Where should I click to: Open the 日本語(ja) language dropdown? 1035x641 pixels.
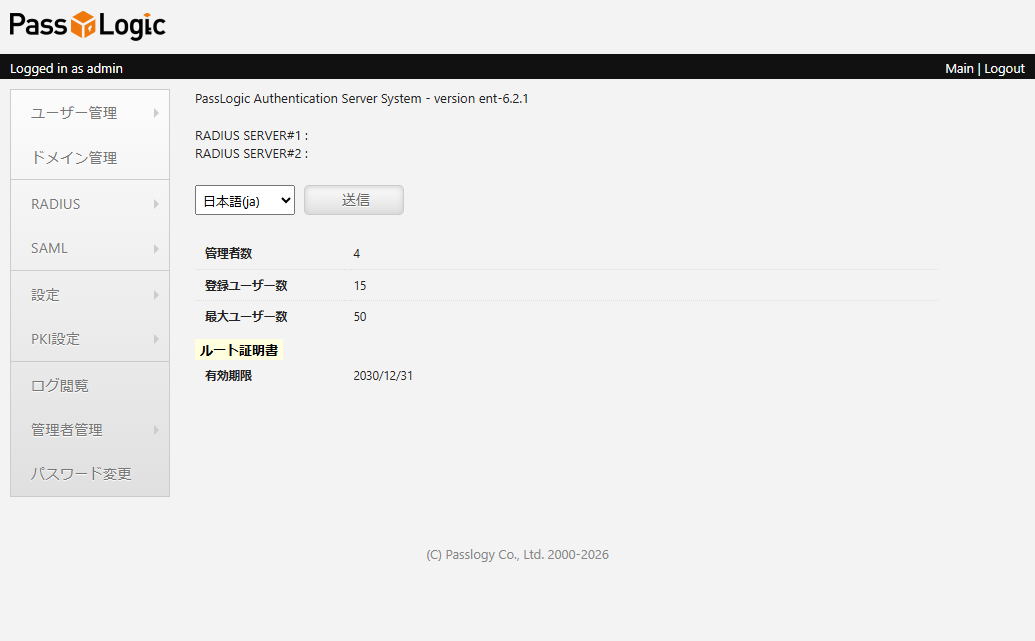[245, 200]
